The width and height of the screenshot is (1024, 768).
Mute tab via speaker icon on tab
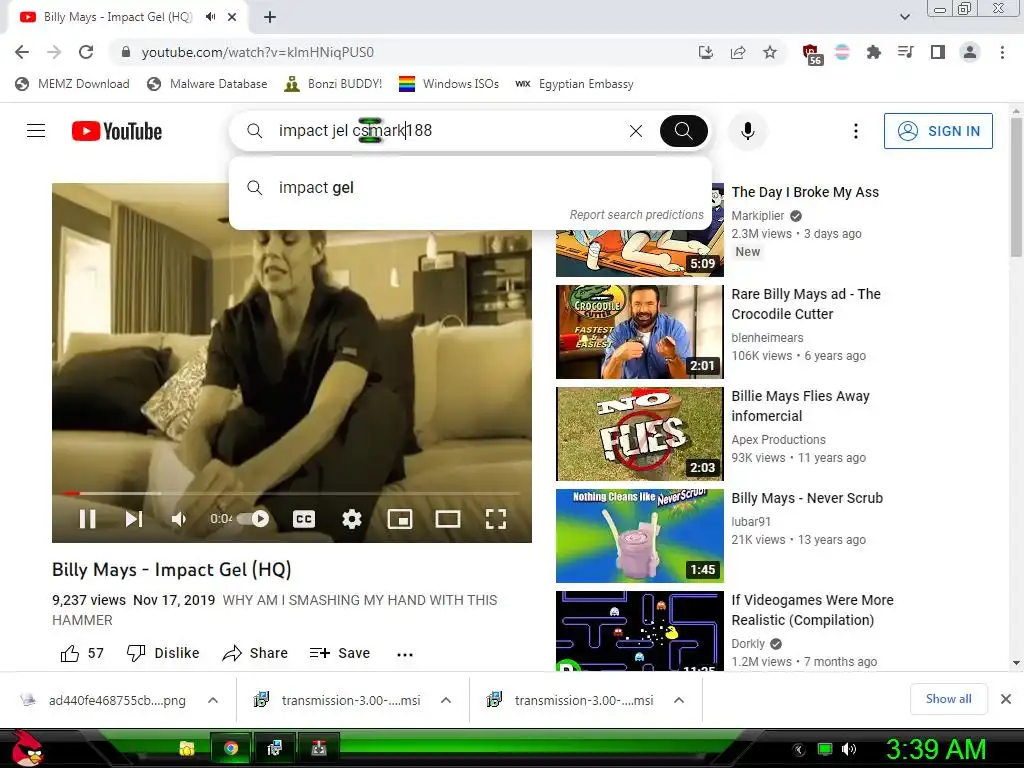[210, 17]
